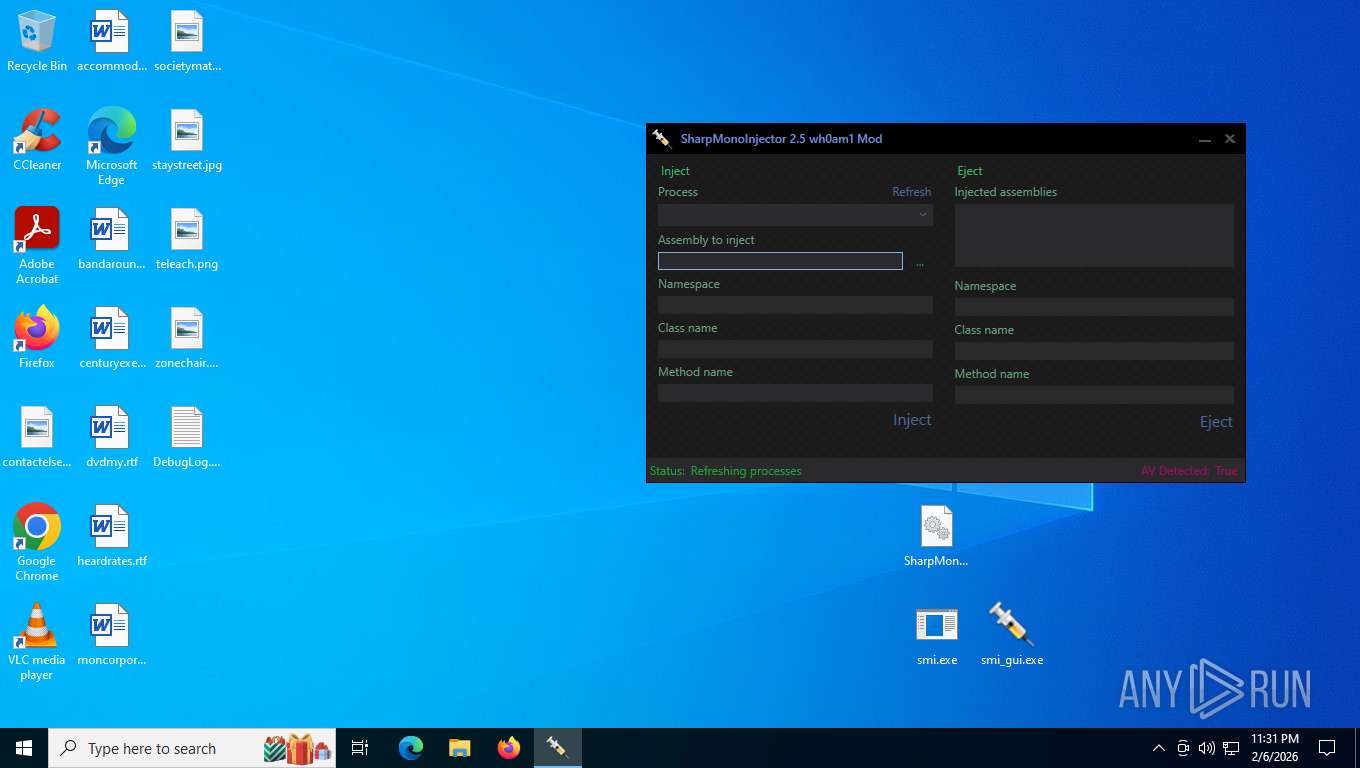
Task: Select the smi_gui.exe syringe icon
Action: [1011, 635]
